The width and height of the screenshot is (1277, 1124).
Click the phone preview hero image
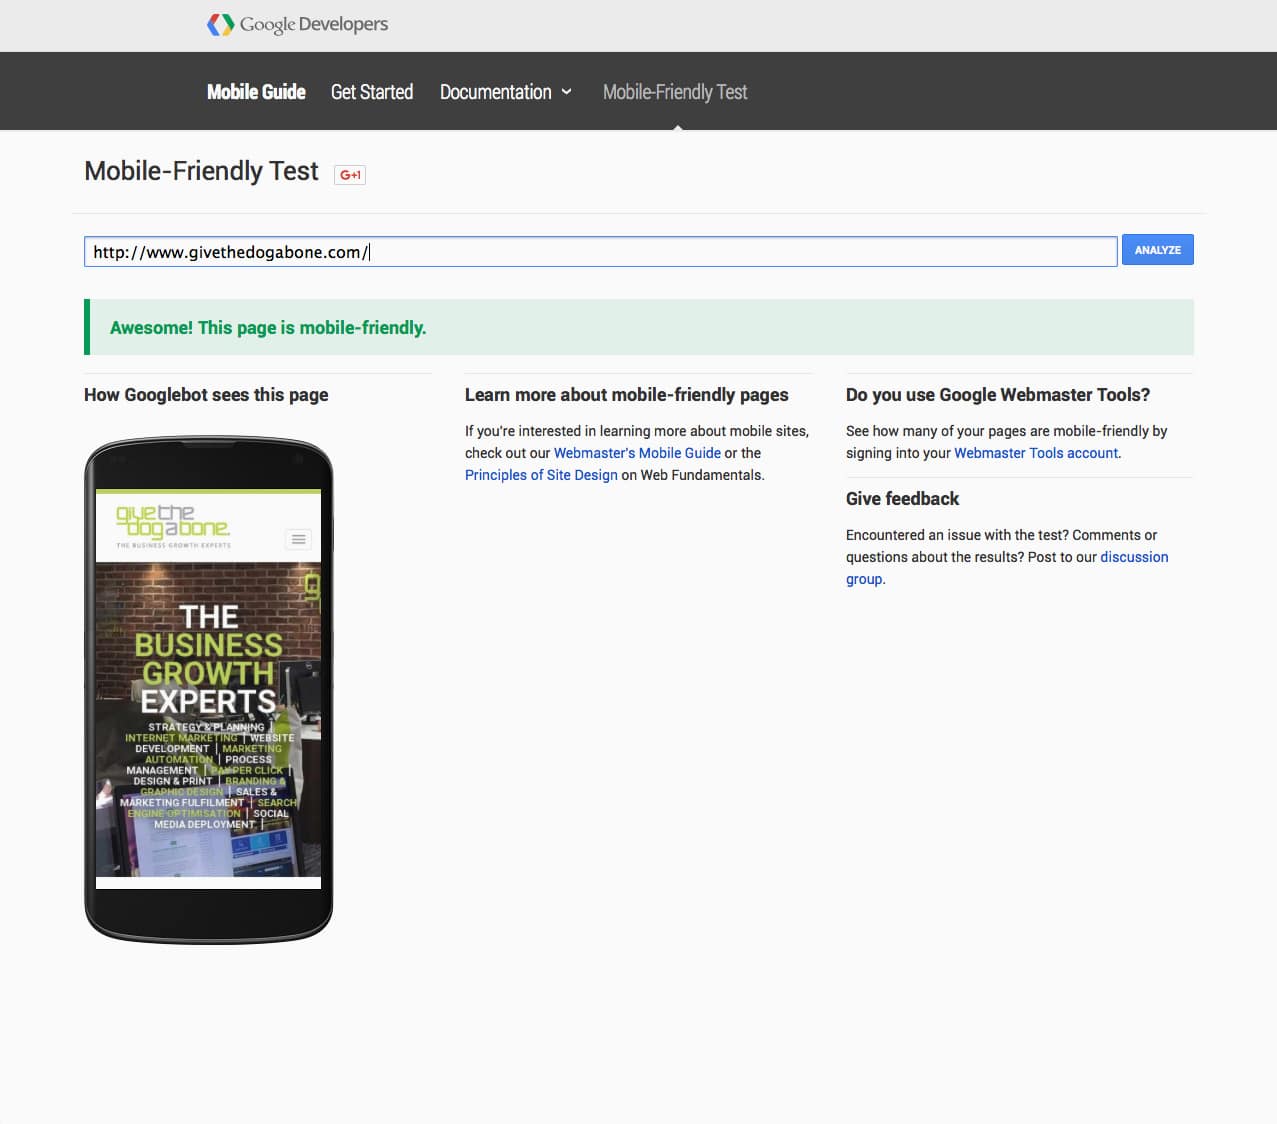[208, 720]
